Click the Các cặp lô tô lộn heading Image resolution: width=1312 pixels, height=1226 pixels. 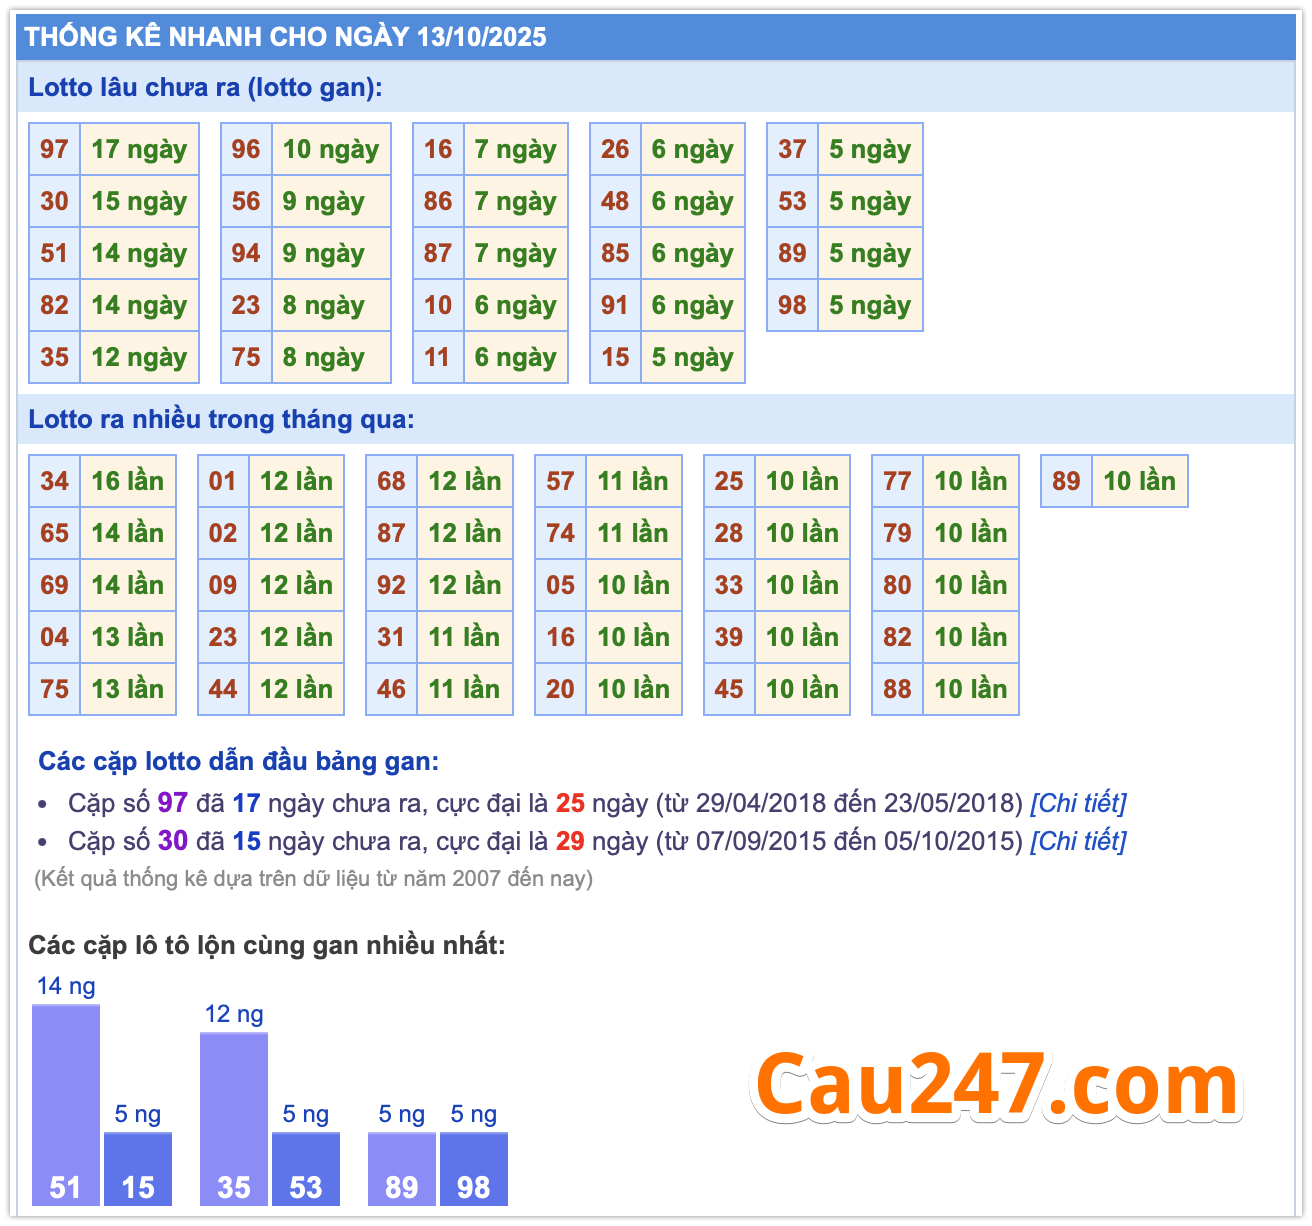pyautogui.click(x=267, y=945)
